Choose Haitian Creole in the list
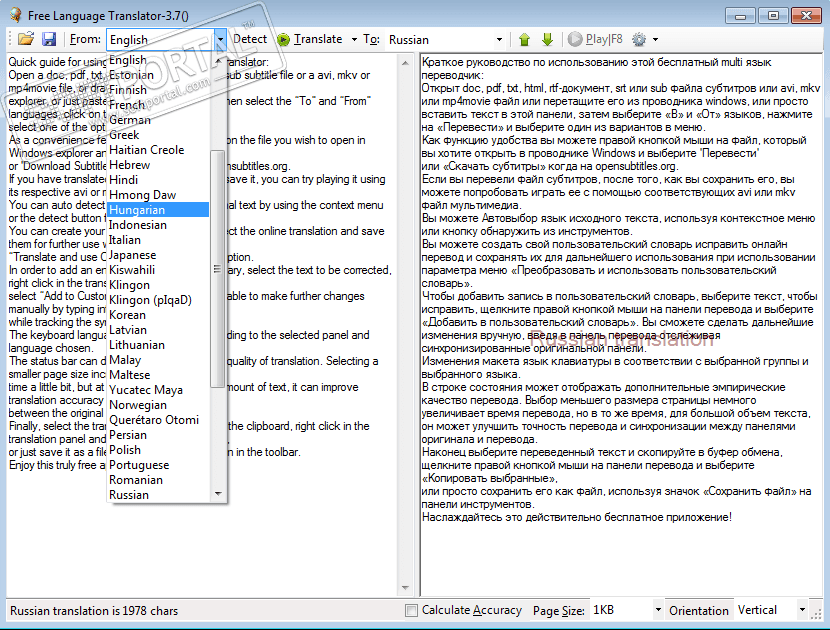The image size is (830, 630). point(158,150)
